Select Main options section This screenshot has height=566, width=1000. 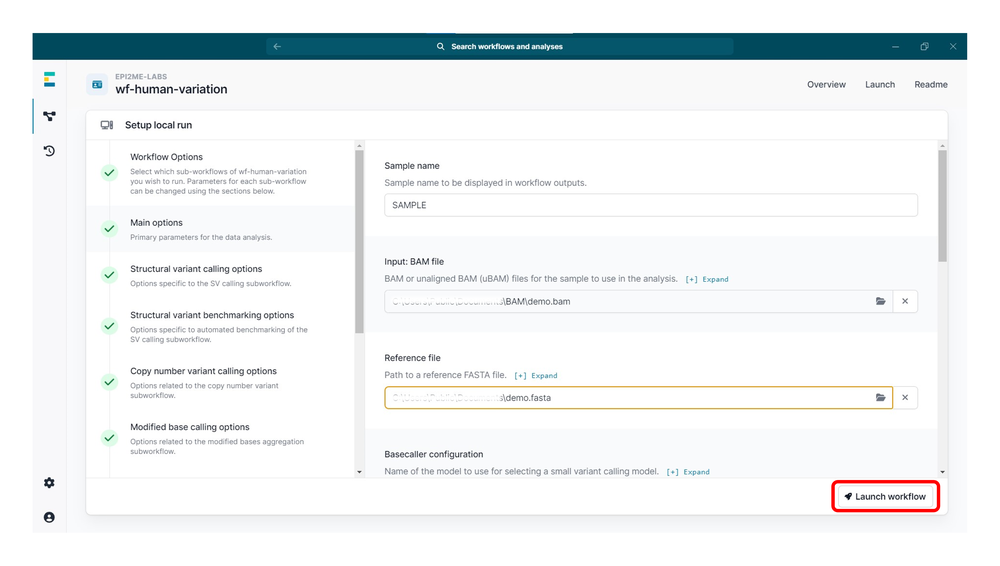pyautogui.click(x=220, y=229)
